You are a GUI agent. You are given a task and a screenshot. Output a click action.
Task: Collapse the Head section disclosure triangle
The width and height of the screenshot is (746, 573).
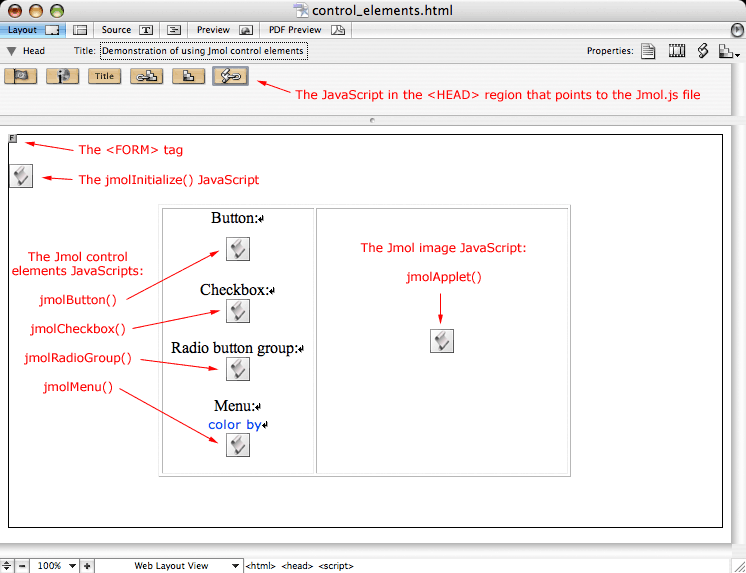(x=11, y=51)
